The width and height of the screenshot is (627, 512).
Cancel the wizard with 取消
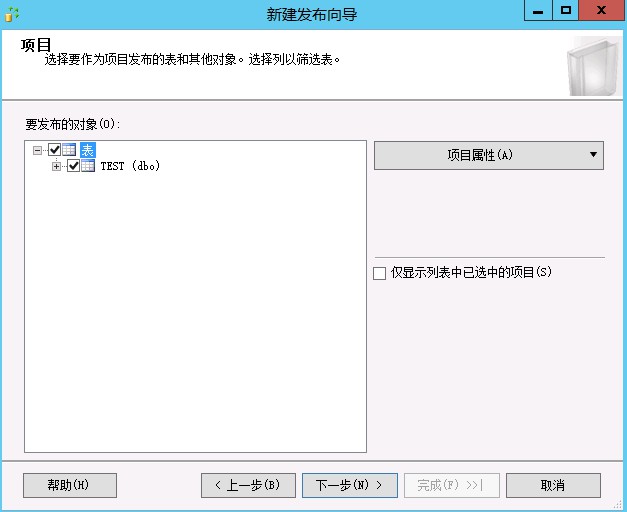point(553,485)
